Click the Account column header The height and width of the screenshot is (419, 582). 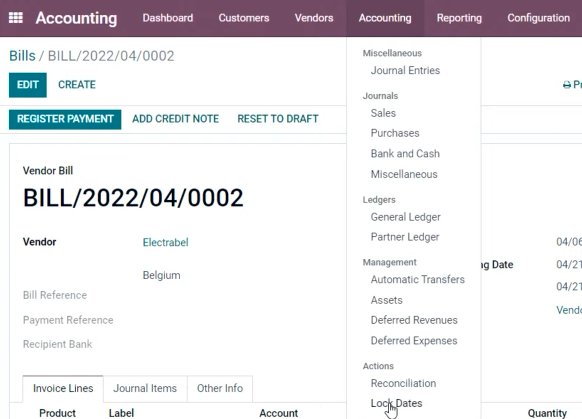pyautogui.click(x=278, y=413)
